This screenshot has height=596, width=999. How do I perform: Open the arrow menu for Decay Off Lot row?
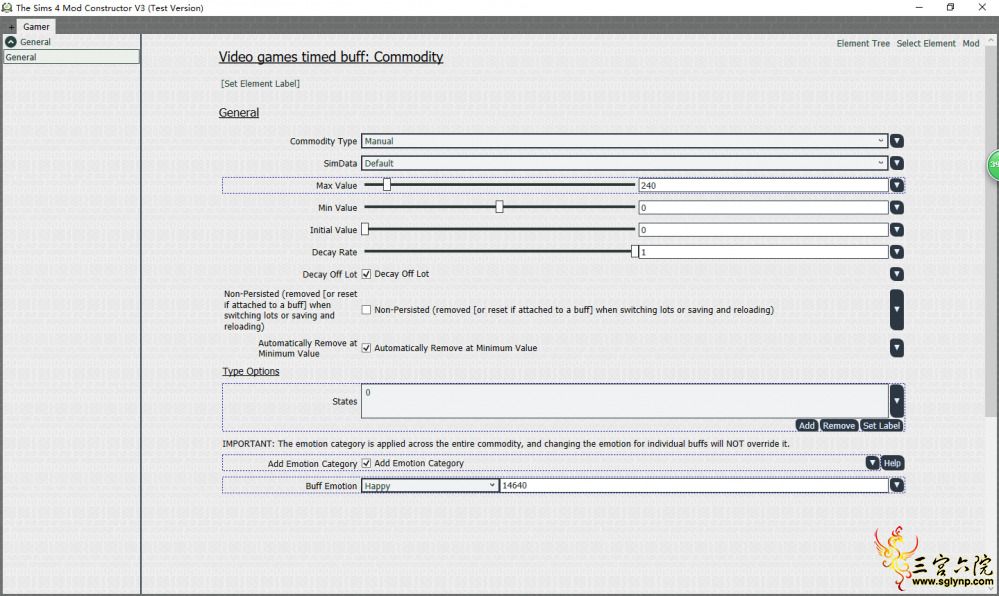tap(896, 274)
